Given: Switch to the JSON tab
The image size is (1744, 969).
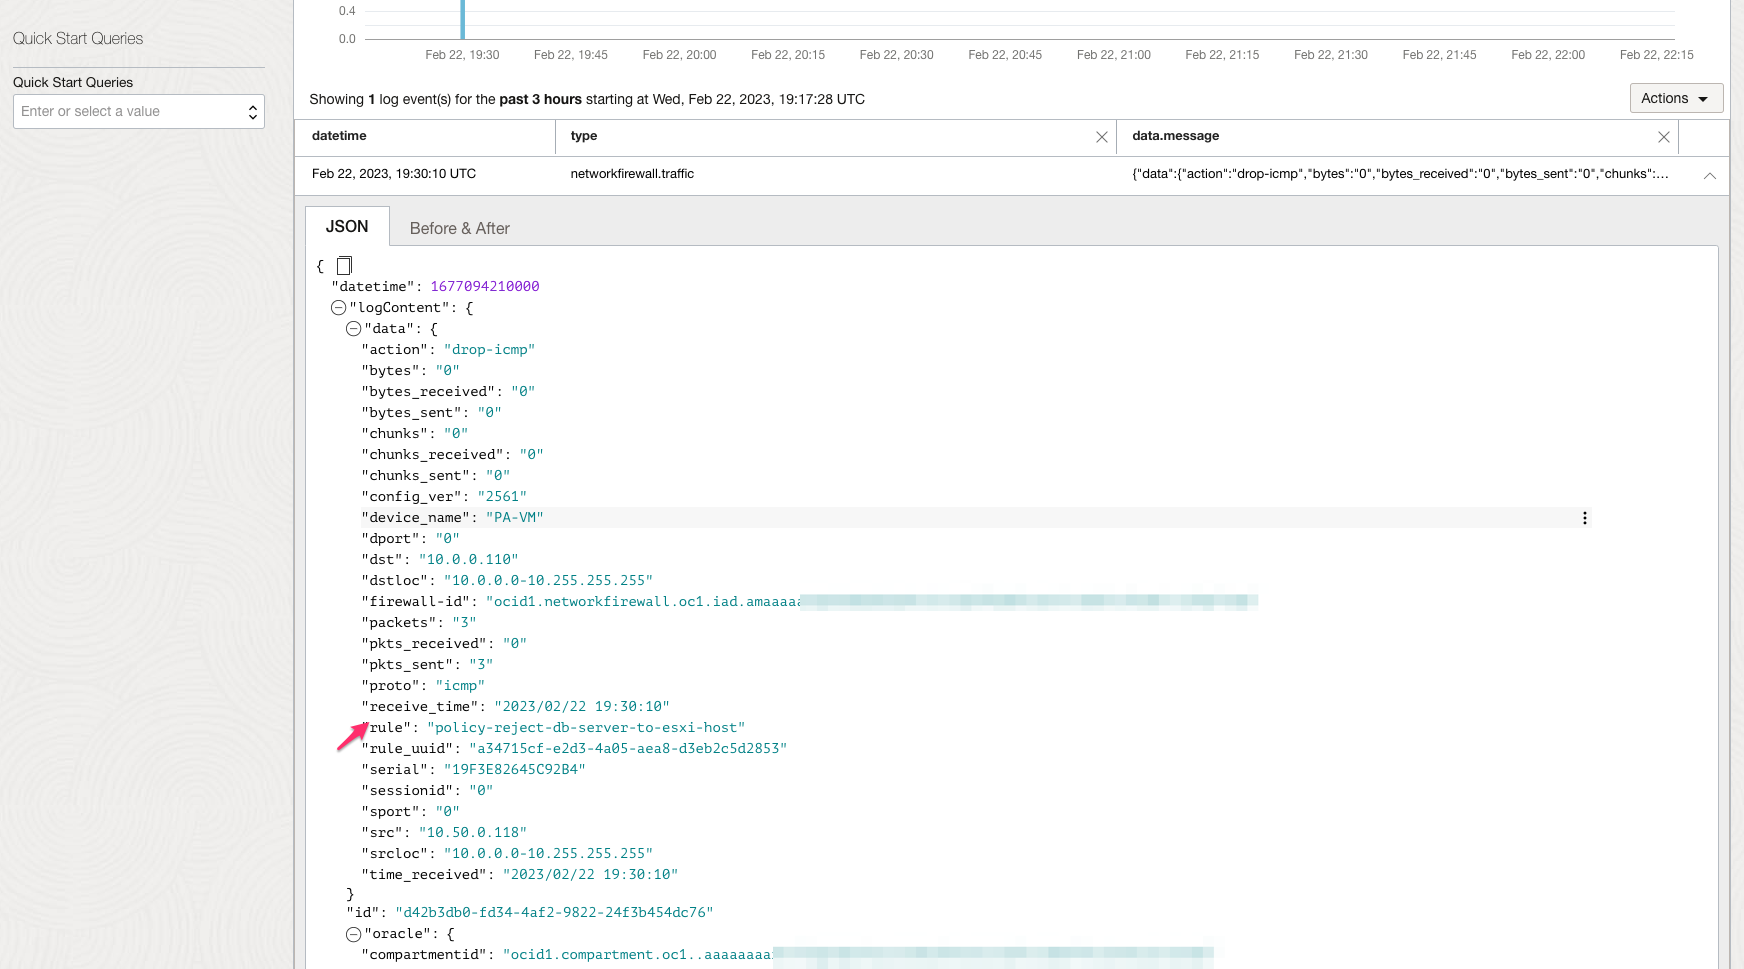Looking at the screenshot, I should coord(347,227).
